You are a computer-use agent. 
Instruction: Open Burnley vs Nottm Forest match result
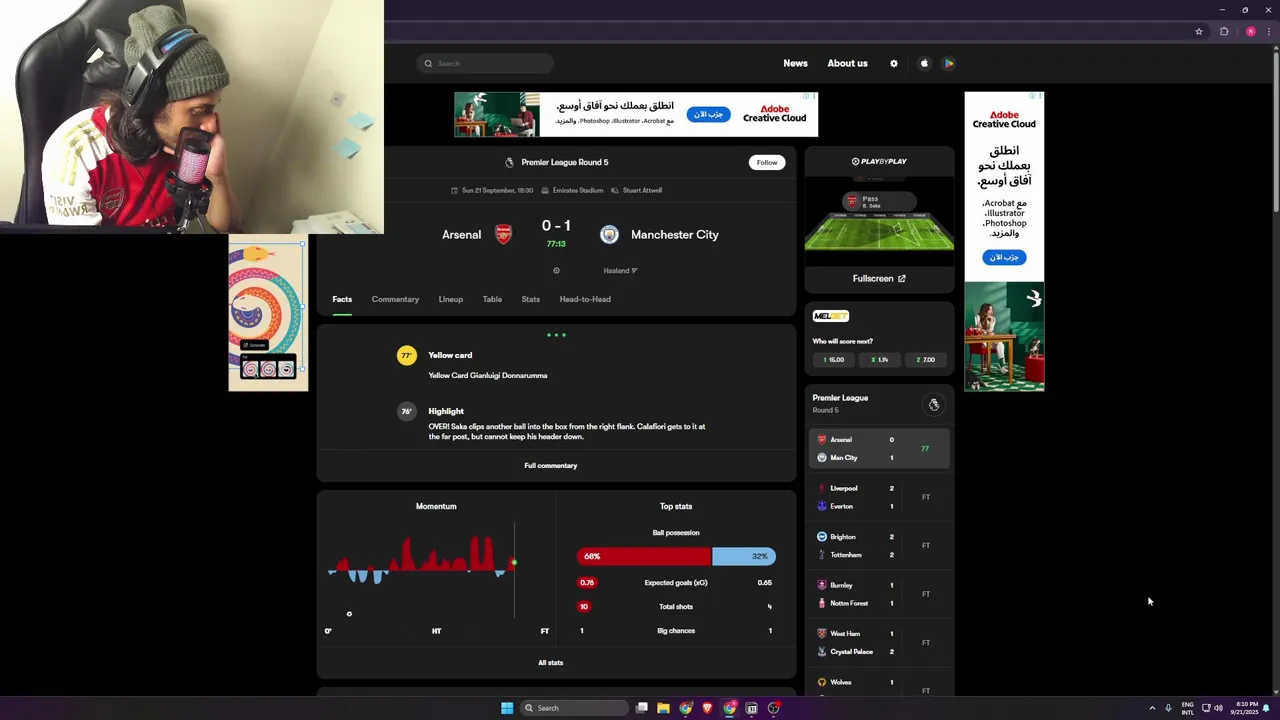click(x=879, y=594)
